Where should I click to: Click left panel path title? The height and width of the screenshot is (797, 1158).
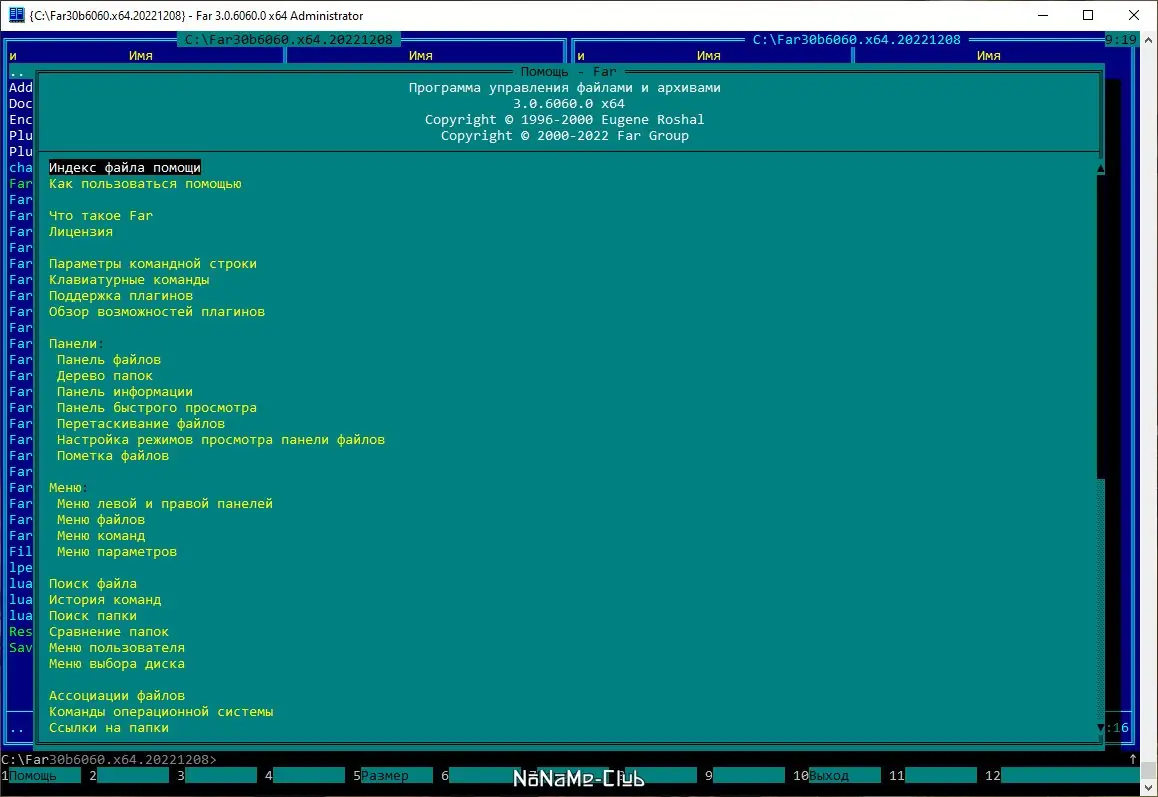point(289,40)
